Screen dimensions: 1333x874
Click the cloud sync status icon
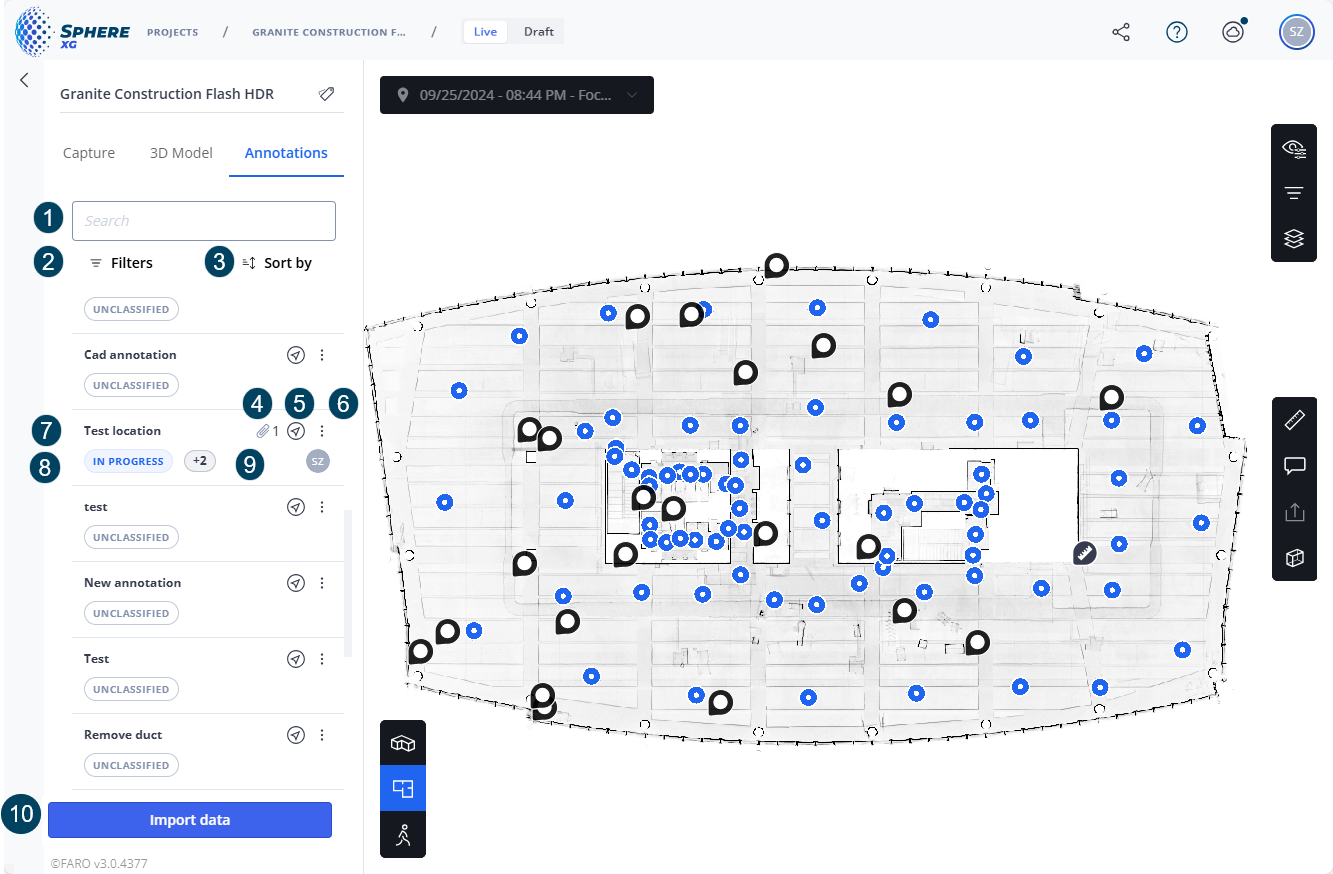(x=1233, y=32)
